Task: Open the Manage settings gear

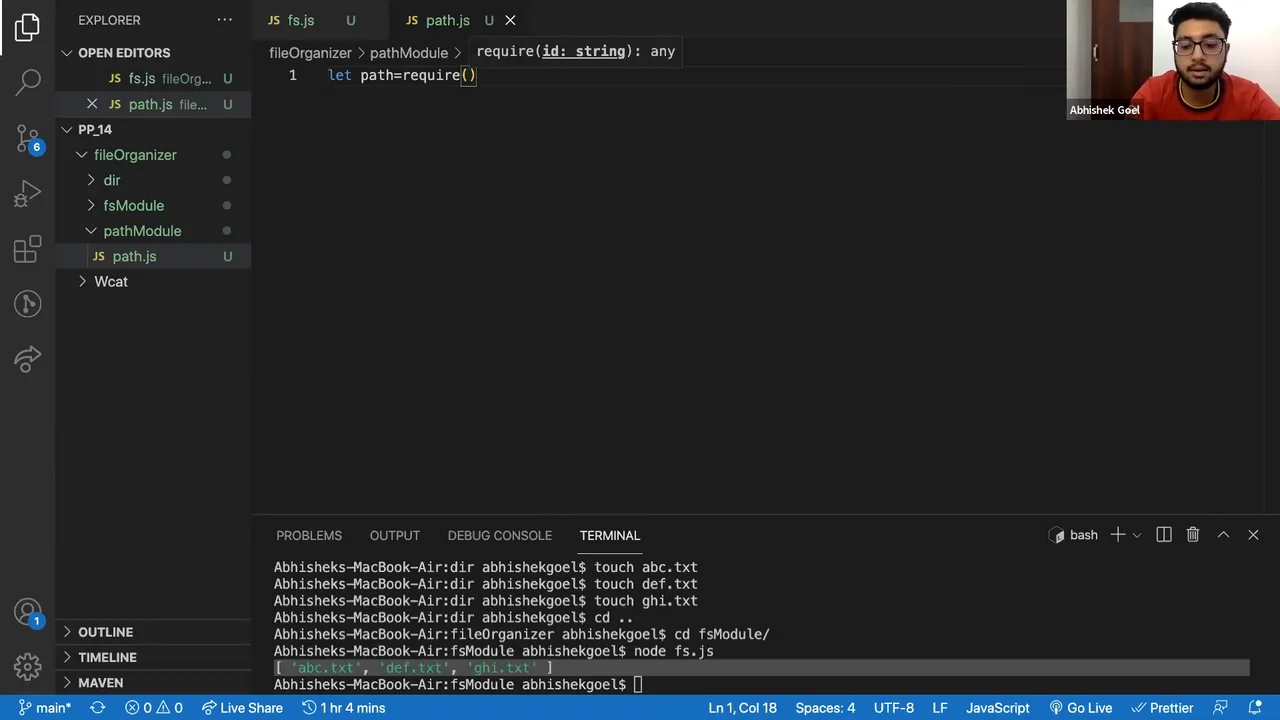Action: click(x=27, y=665)
